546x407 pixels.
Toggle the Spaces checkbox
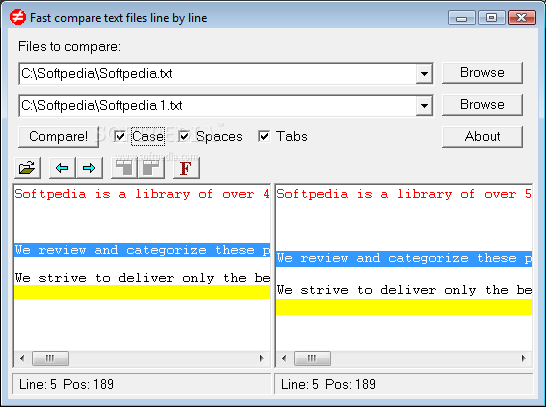pos(184,136)
